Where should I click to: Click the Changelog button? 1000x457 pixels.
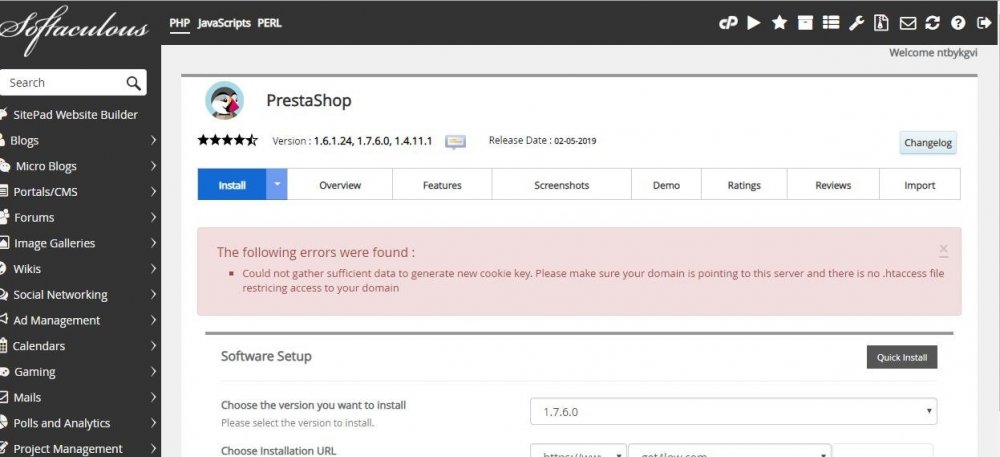pyautogui.click(x=928, y=143)
